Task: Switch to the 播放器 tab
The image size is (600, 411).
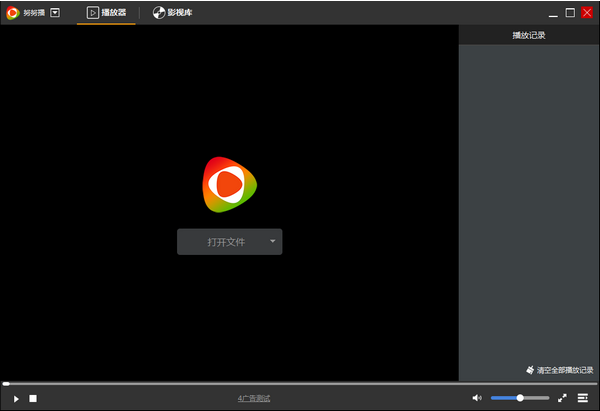Action: (106, 13)
